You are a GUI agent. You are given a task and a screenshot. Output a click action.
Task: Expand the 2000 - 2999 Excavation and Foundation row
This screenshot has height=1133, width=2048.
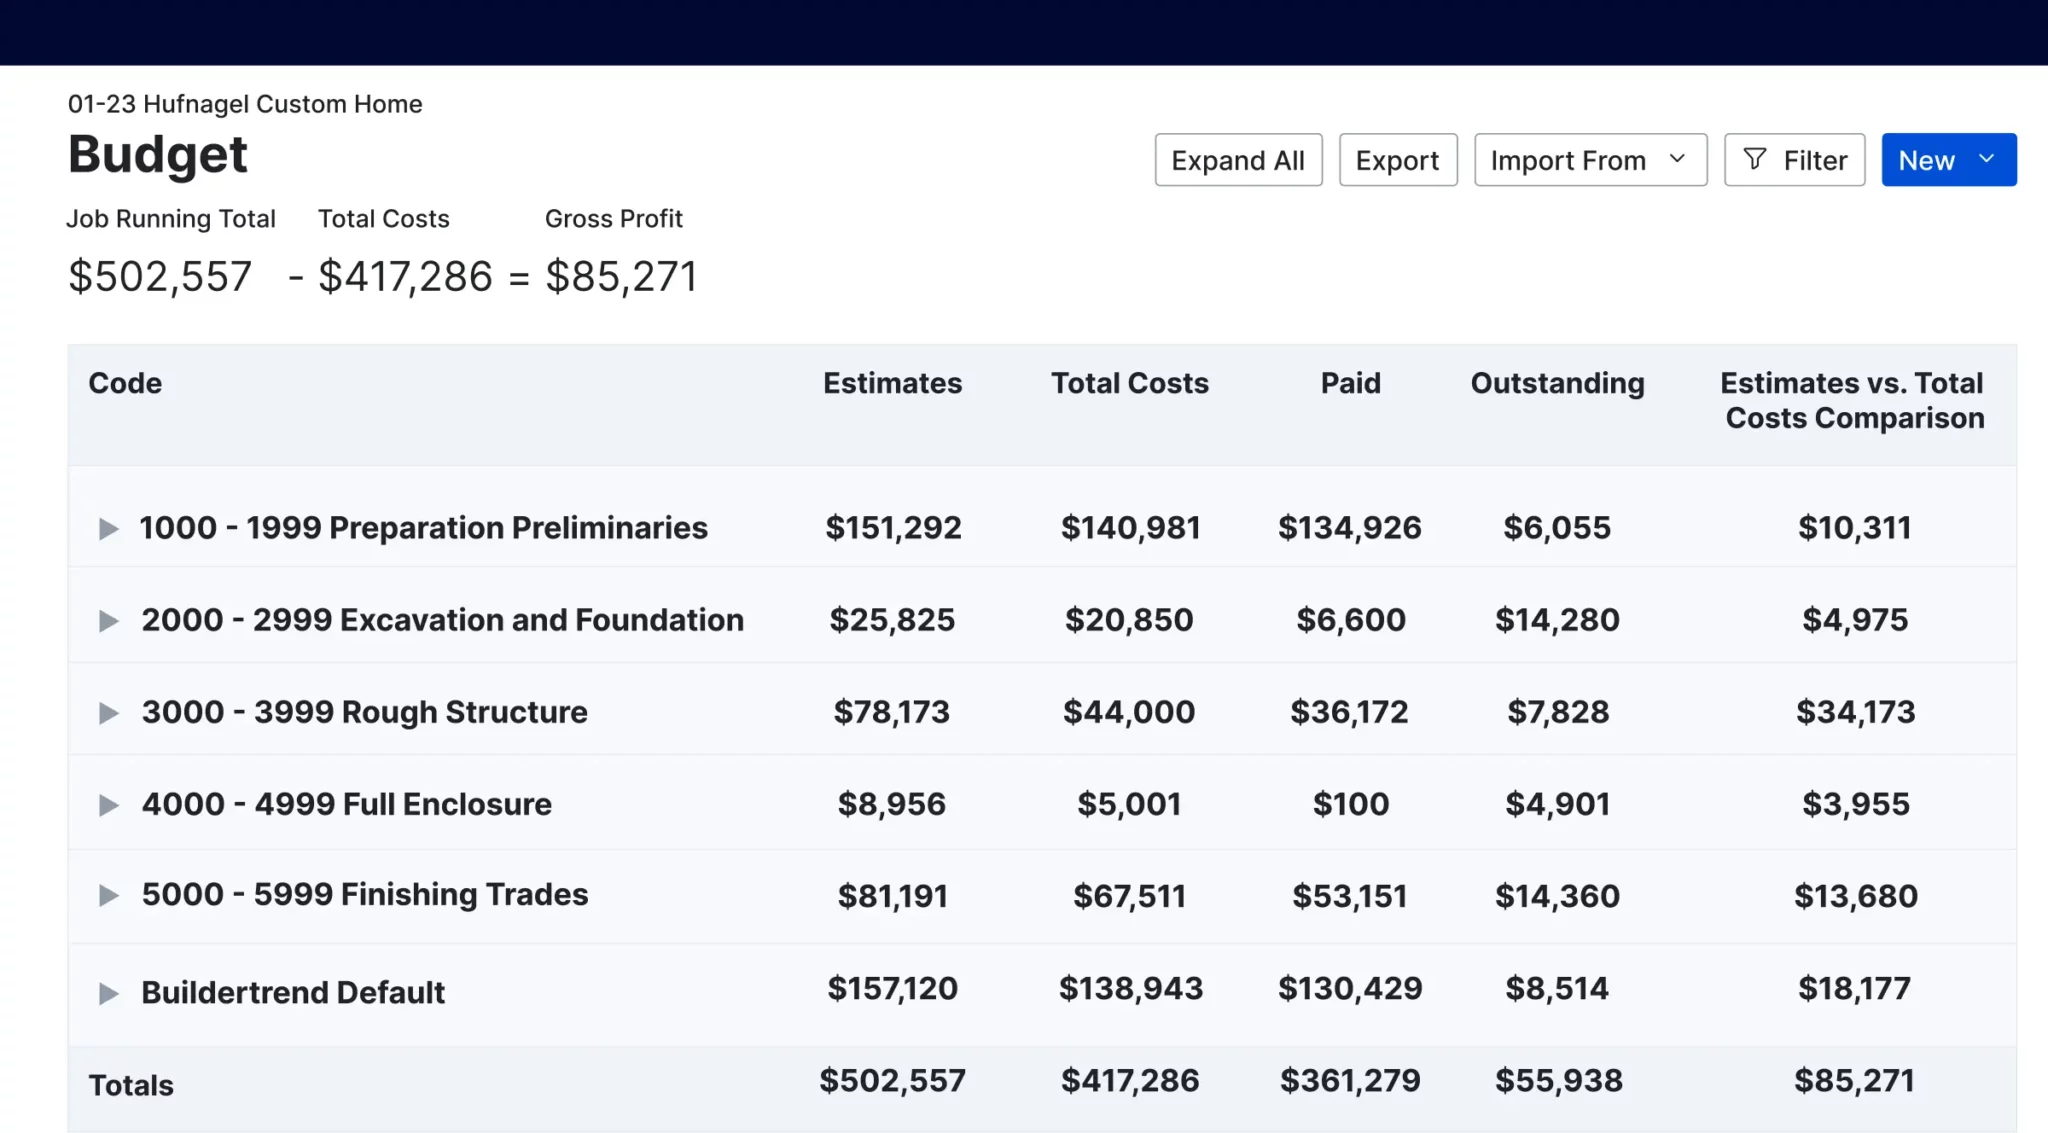[107, 620]
